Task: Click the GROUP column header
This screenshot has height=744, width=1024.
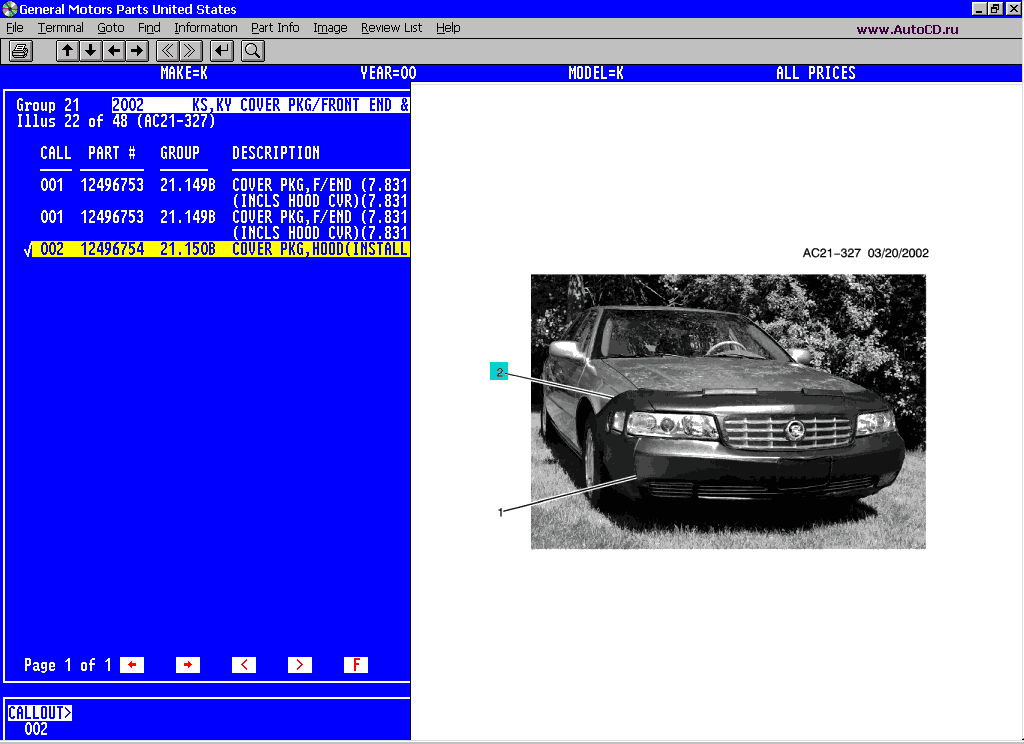Action: (x=180, y=153)
